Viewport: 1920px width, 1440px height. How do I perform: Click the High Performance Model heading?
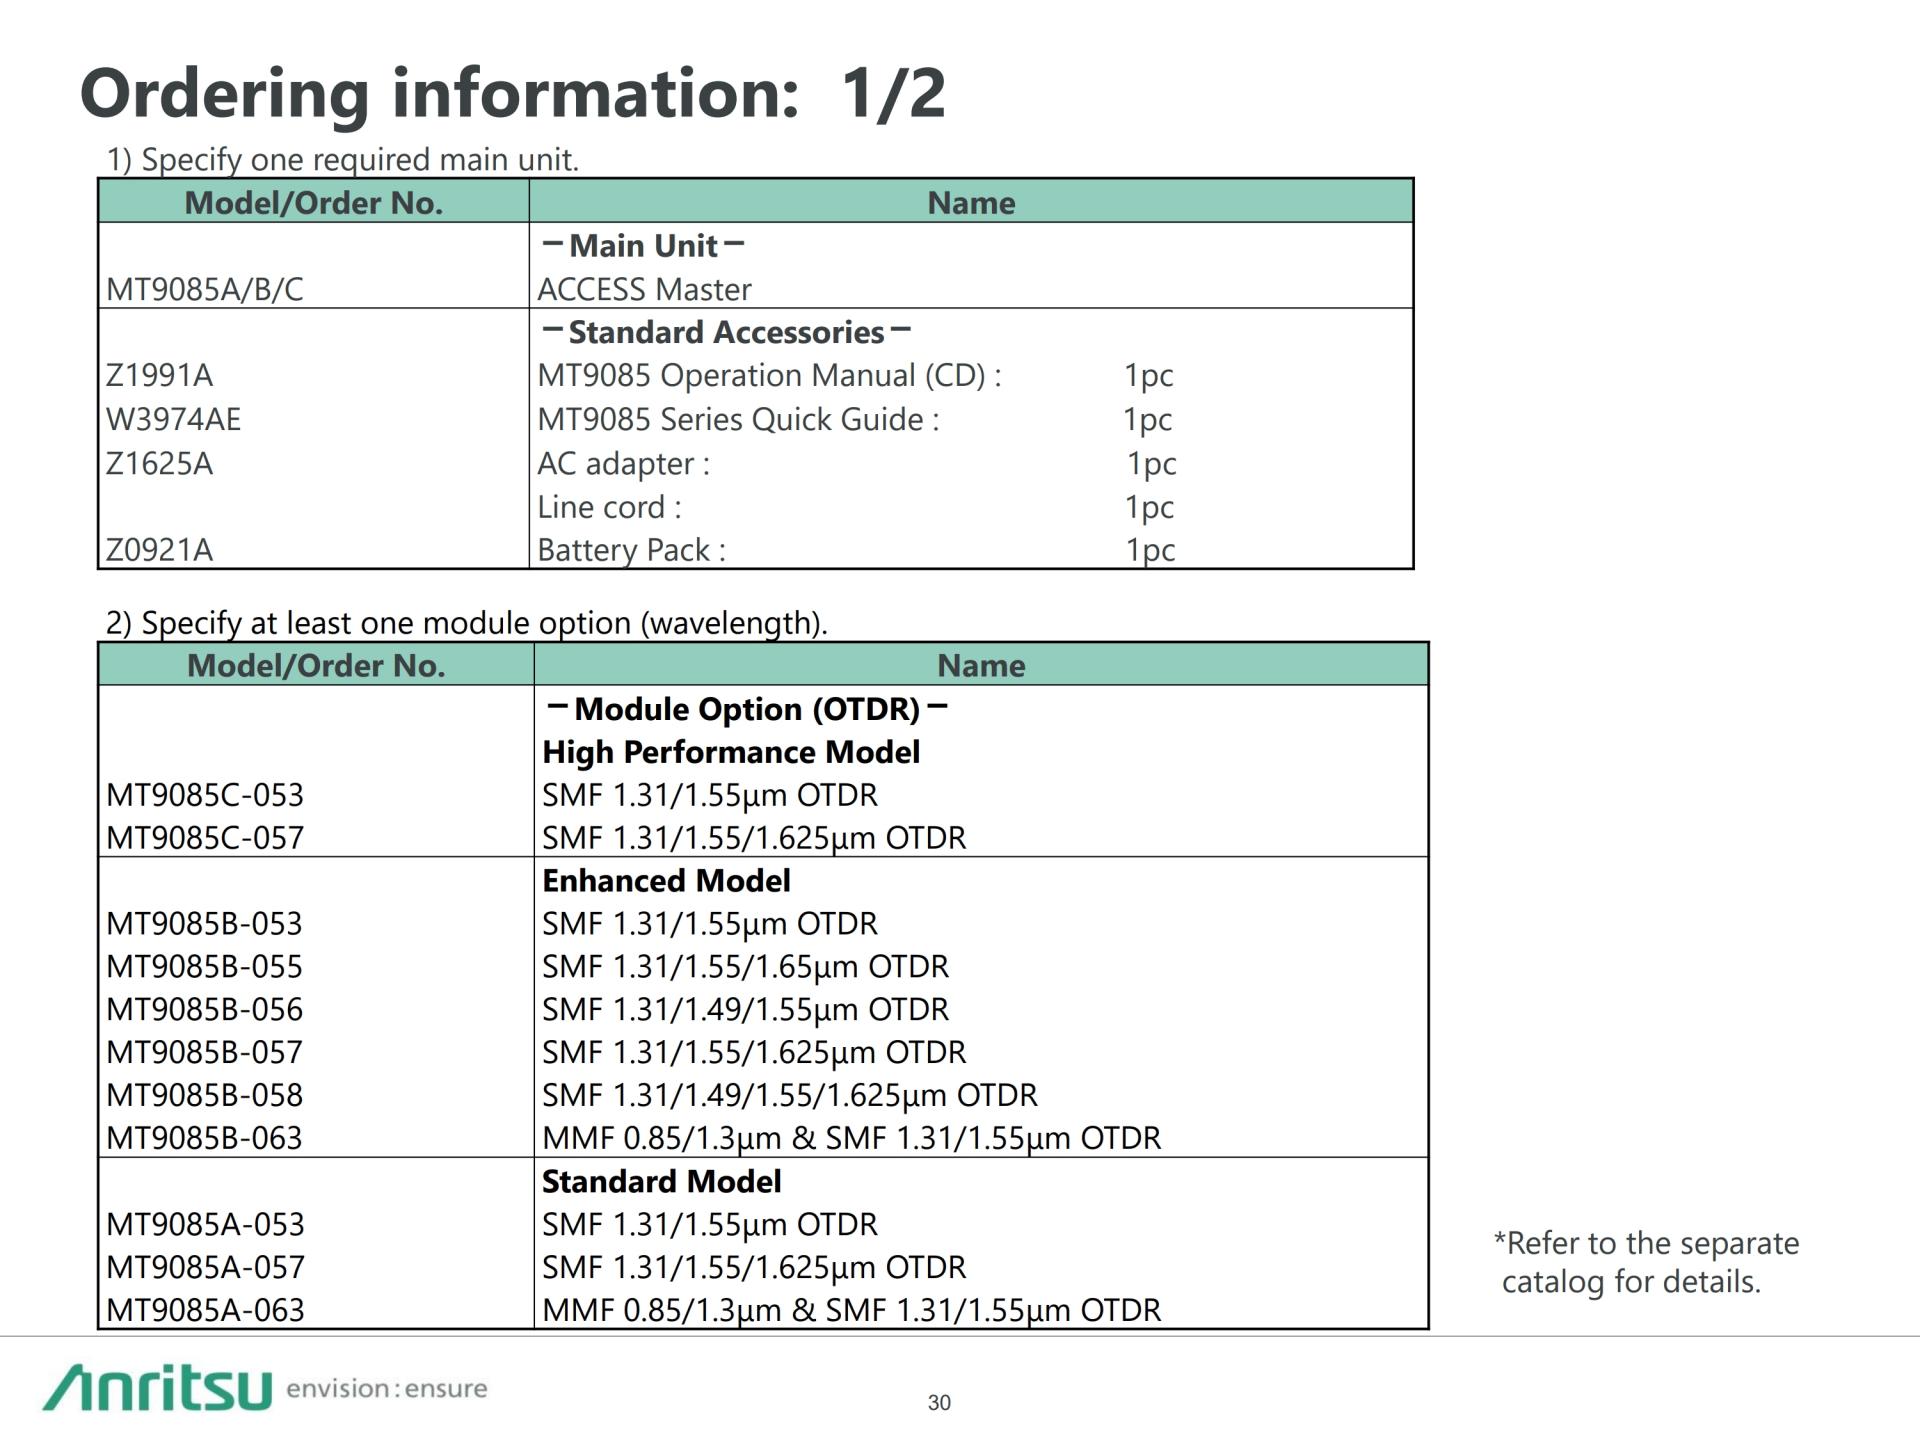click(x=730, y=752)
